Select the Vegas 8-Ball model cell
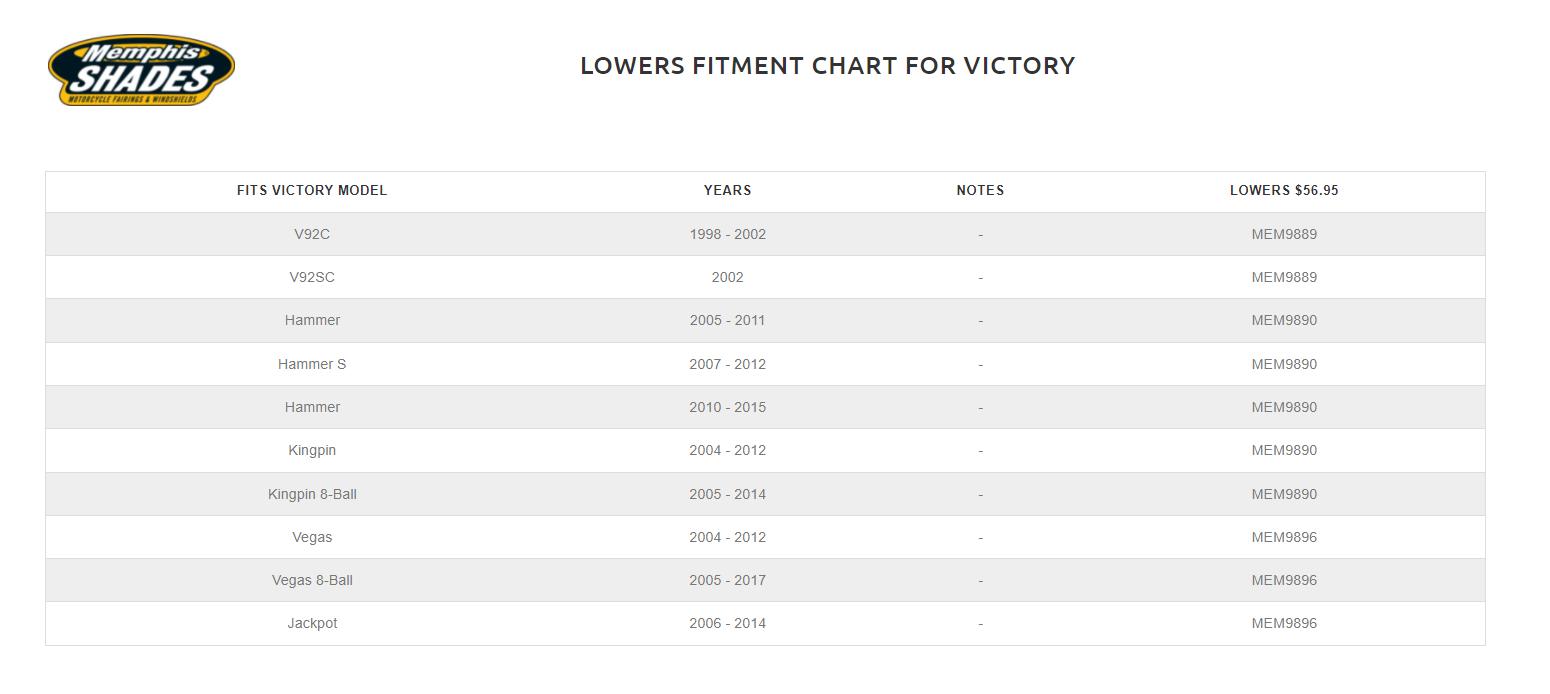The height and width of the screenshot is (694, 1550). (312, 580)
